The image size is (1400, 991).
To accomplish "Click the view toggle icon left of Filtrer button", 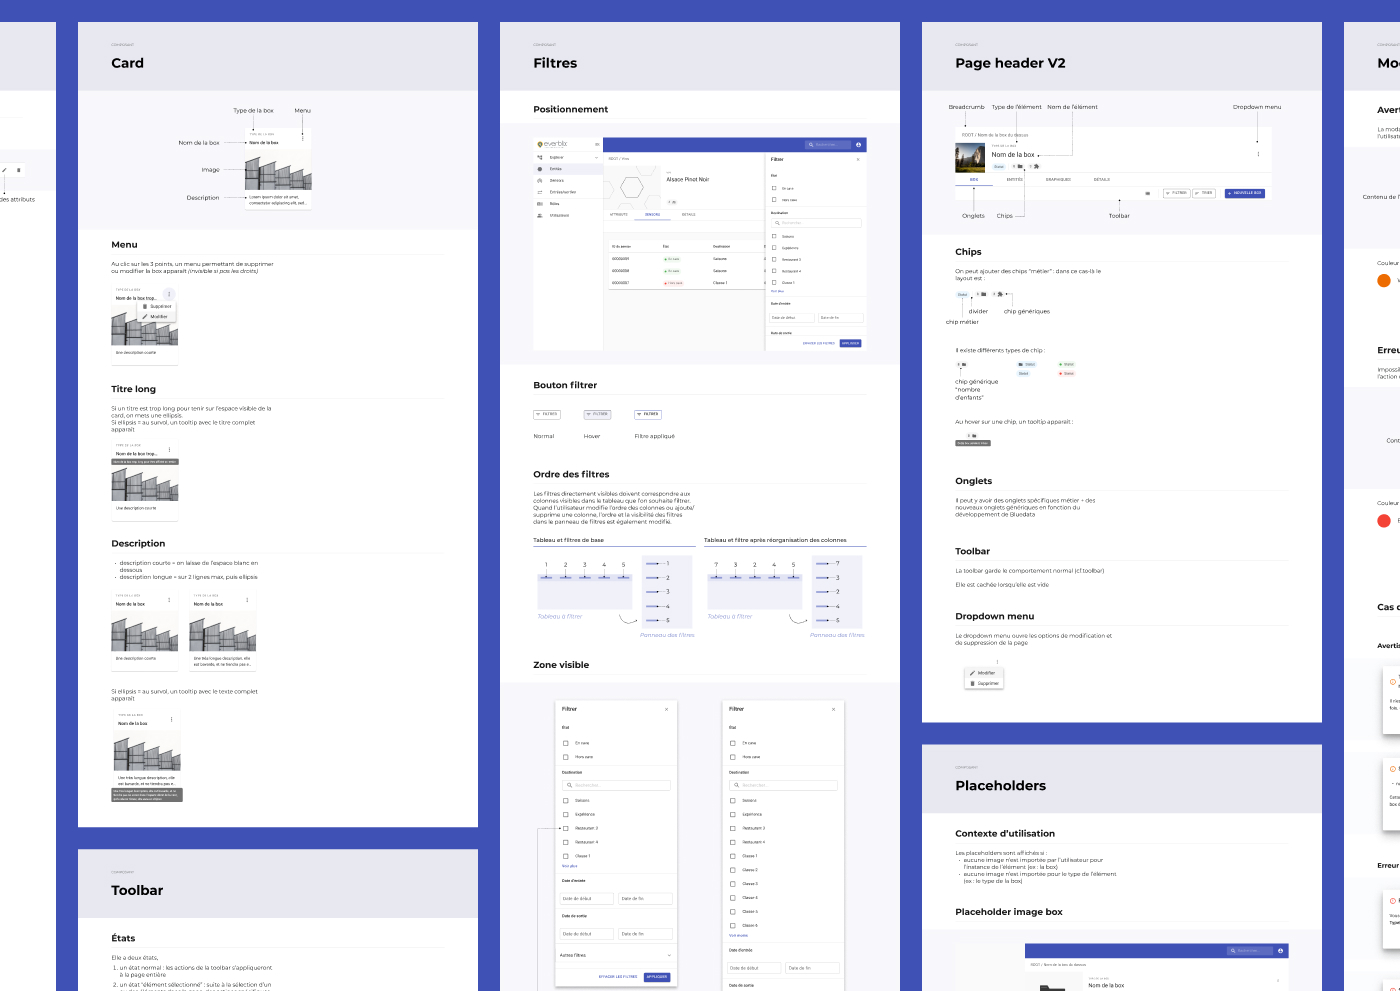I will click(x=1147, y=193).
